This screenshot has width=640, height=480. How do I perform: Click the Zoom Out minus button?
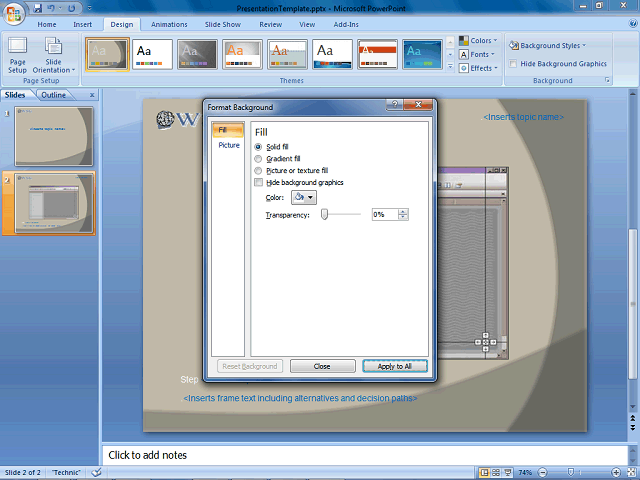point(543,473)
